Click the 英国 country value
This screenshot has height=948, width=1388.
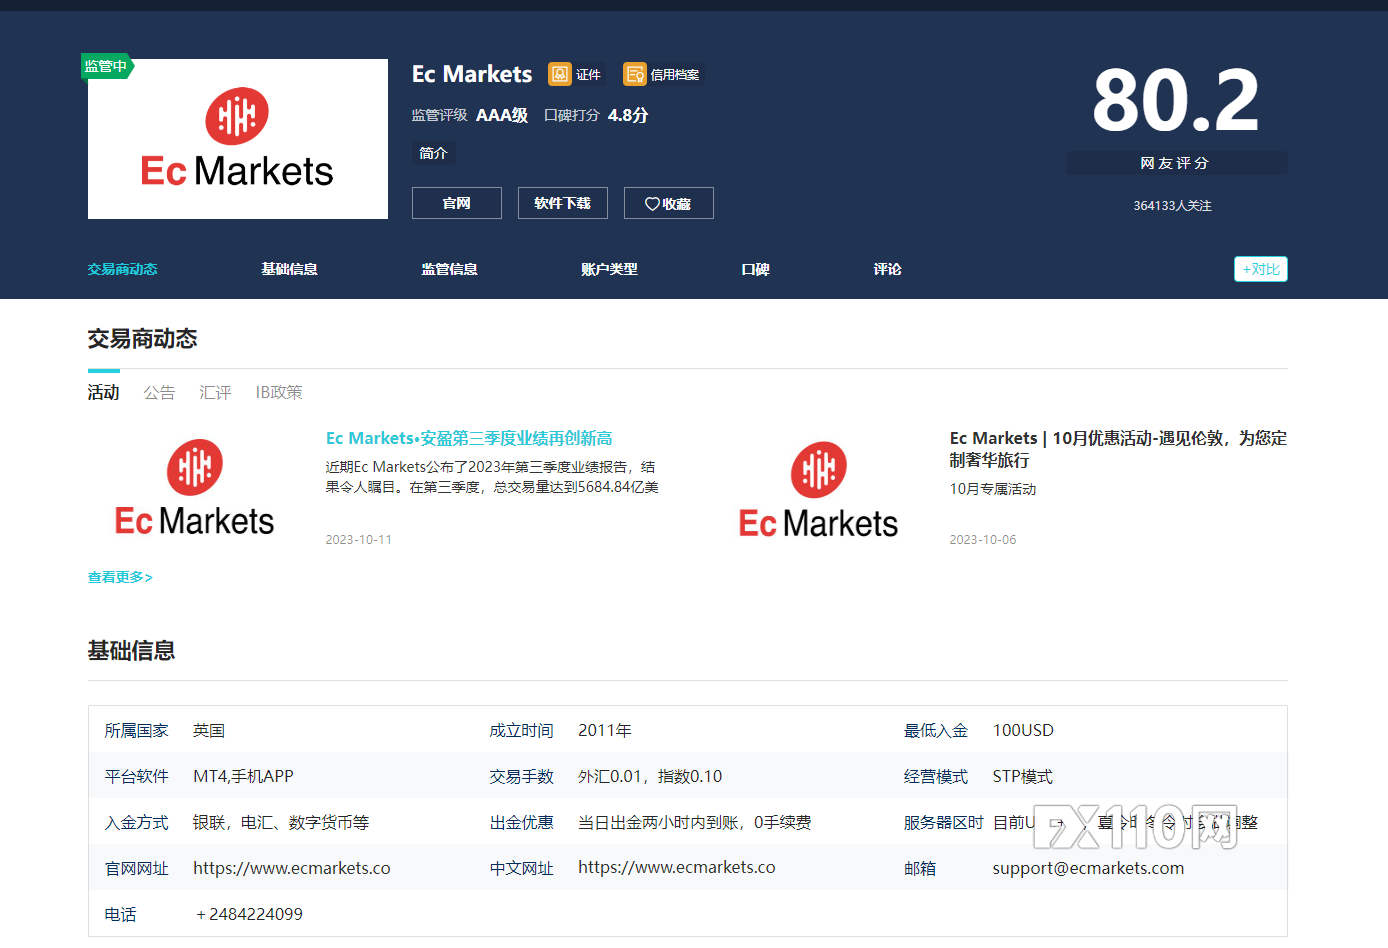pos(209,730)
